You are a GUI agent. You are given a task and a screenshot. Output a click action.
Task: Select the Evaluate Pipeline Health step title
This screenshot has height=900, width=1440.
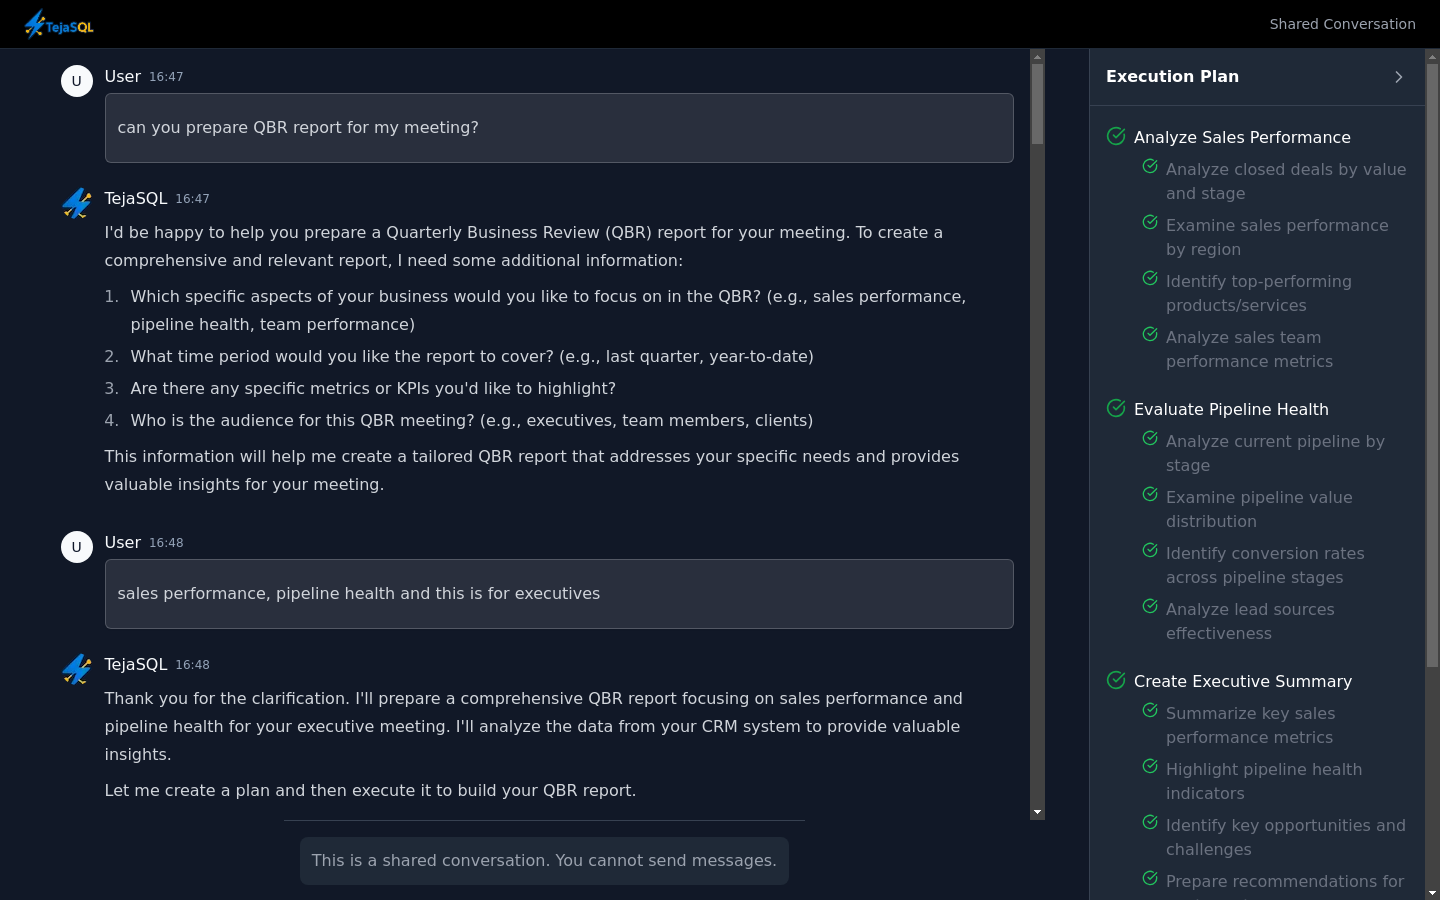(x=1231, y=409)
